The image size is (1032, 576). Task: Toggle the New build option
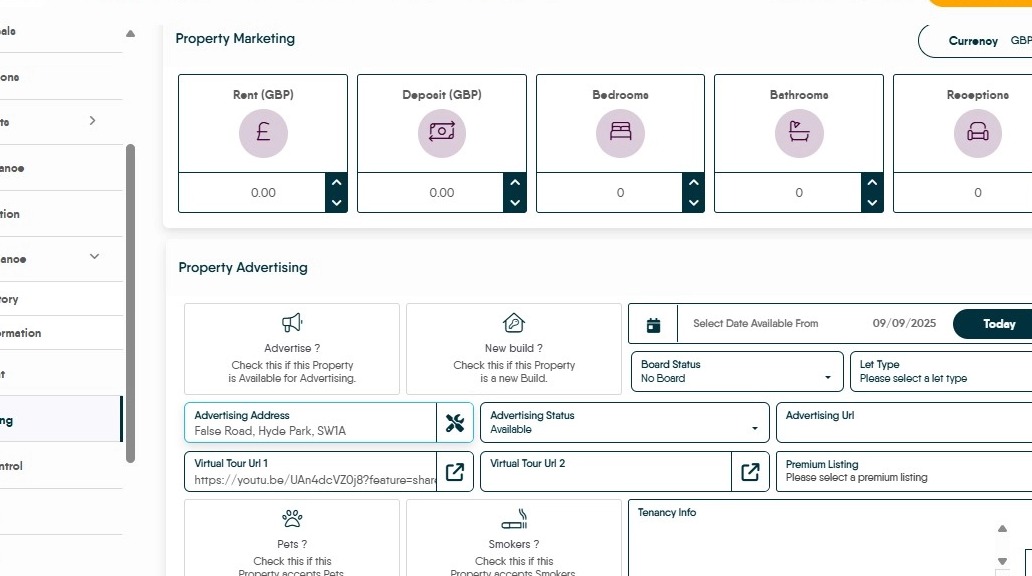[513, 349]
